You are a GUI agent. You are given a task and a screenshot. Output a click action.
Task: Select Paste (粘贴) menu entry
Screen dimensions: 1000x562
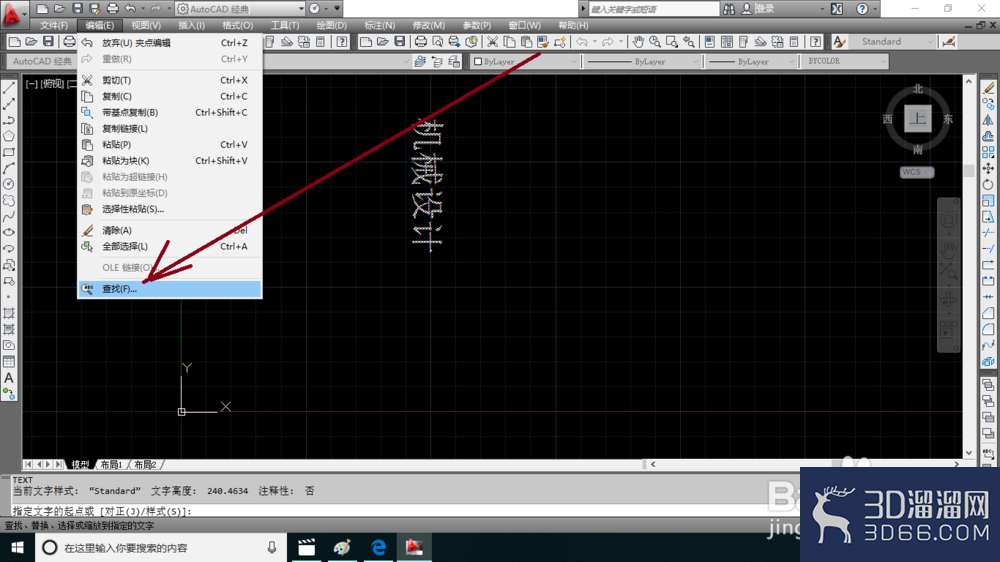coord(170,145)
